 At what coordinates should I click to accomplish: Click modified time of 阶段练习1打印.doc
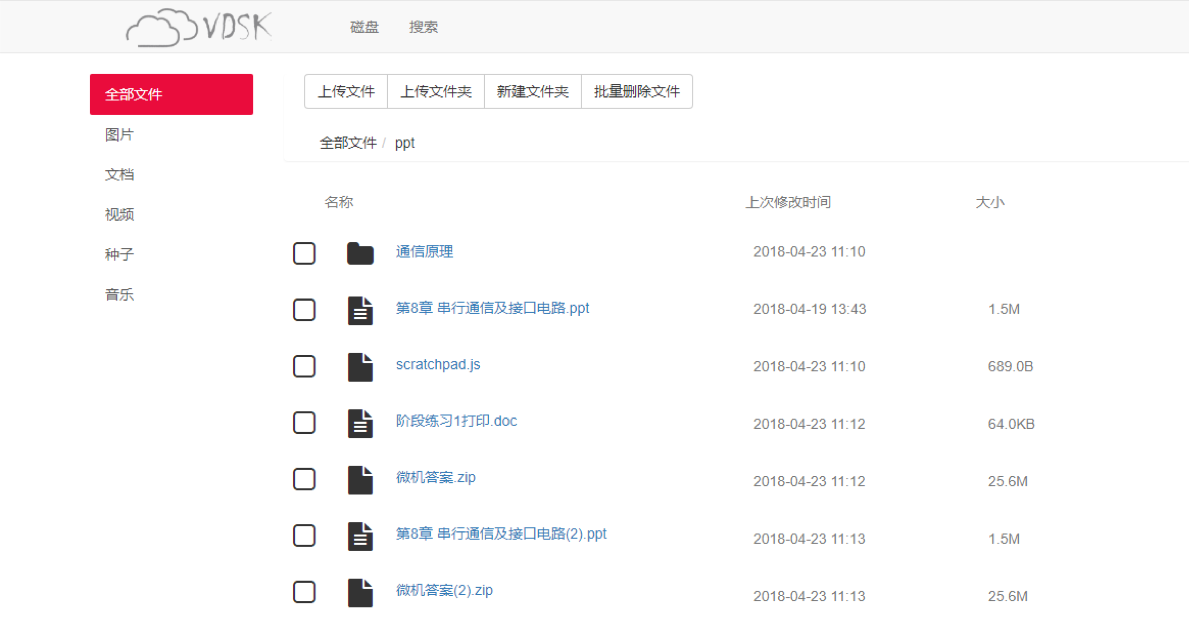(x=809, y=424)
